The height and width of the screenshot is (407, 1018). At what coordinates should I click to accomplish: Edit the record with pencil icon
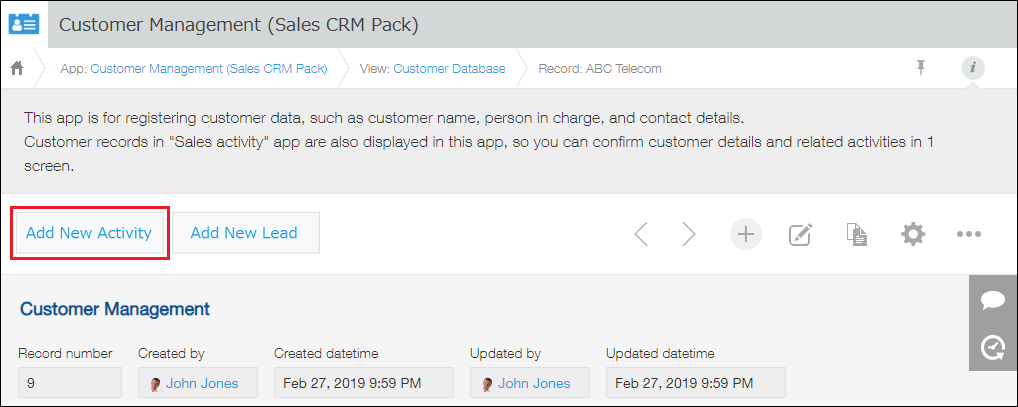[x=801, y=234]
